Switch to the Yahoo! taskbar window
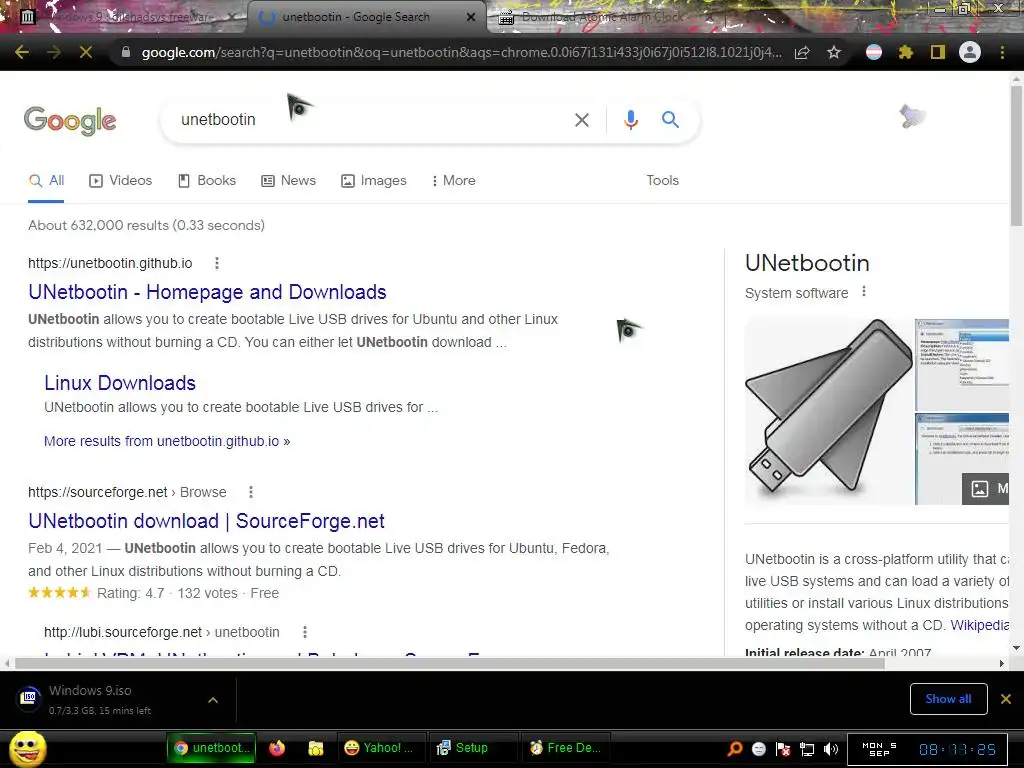 [381, 748]
